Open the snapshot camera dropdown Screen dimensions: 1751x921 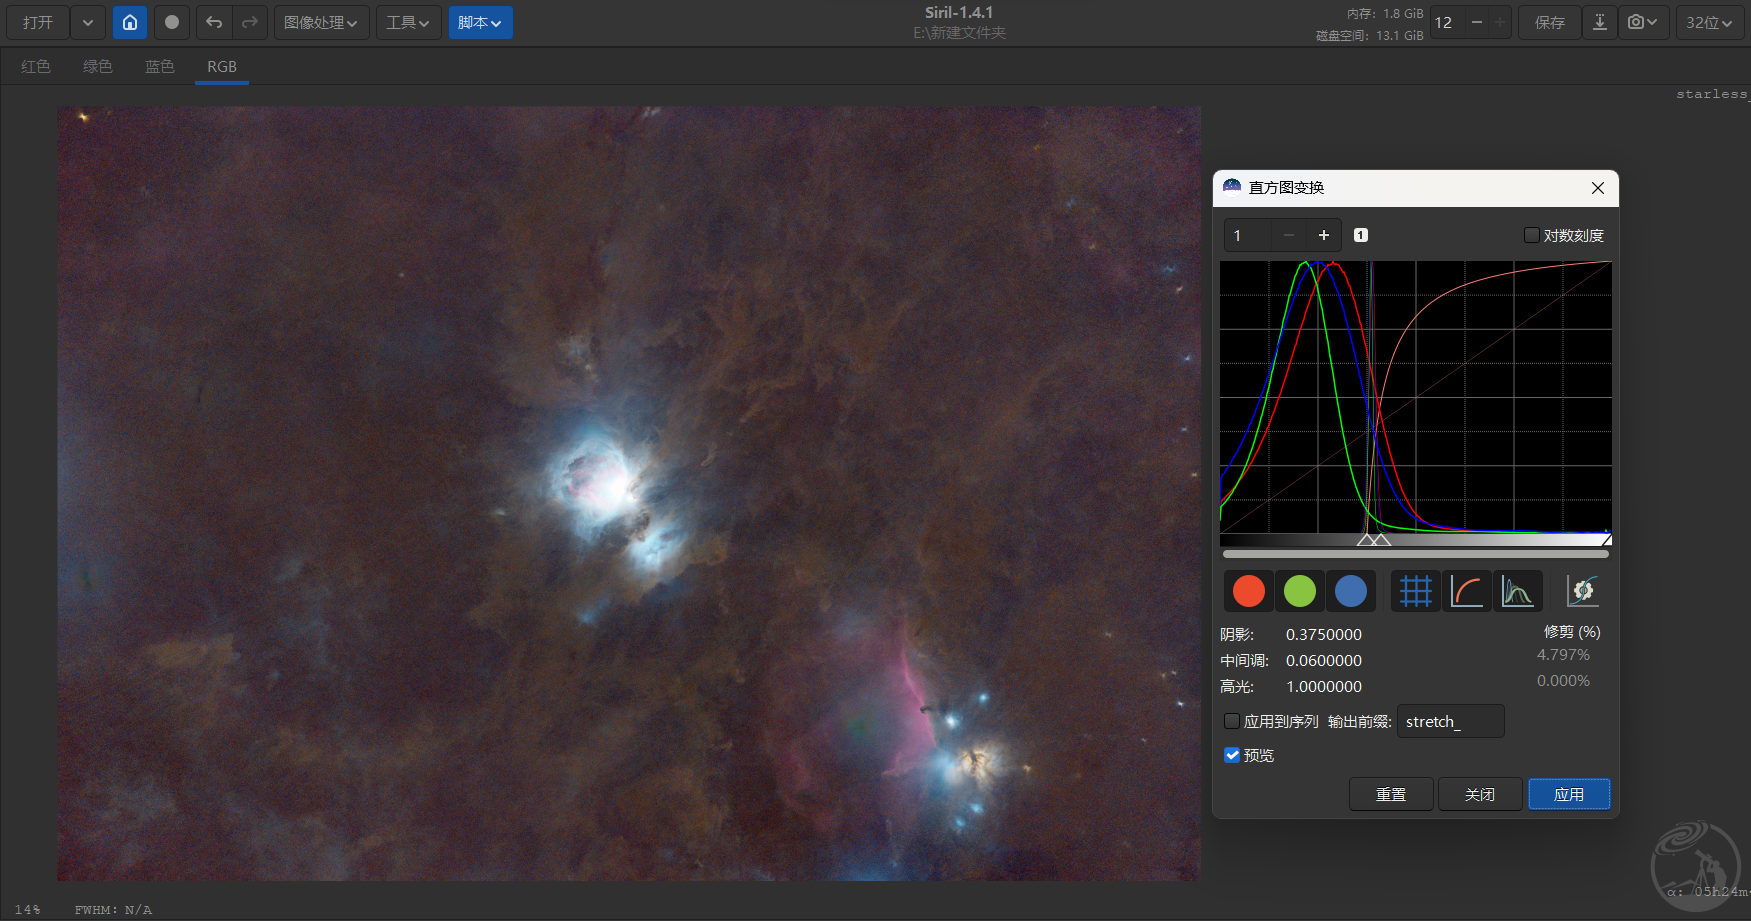tap(1642, 22)
